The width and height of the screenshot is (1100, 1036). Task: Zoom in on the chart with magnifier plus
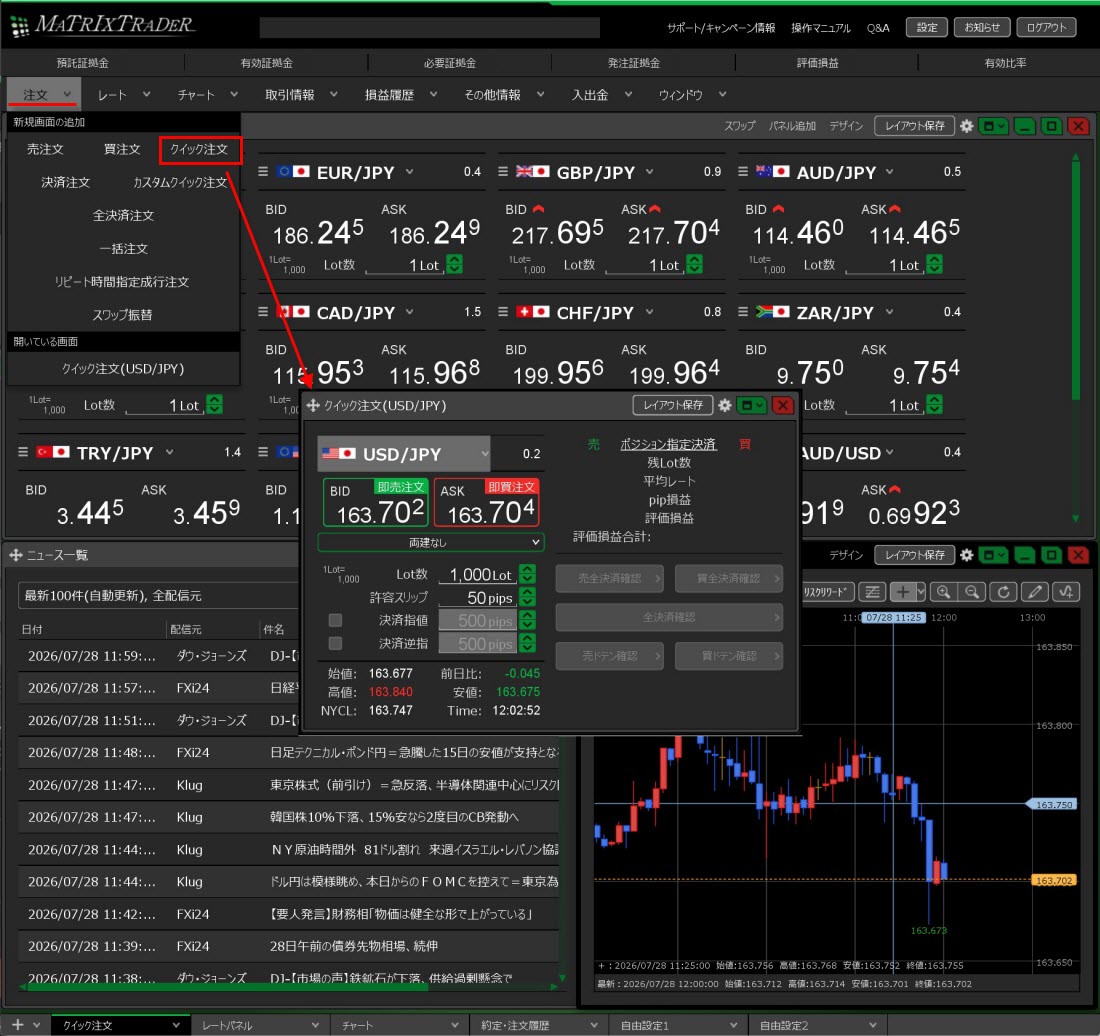[944, 592]
